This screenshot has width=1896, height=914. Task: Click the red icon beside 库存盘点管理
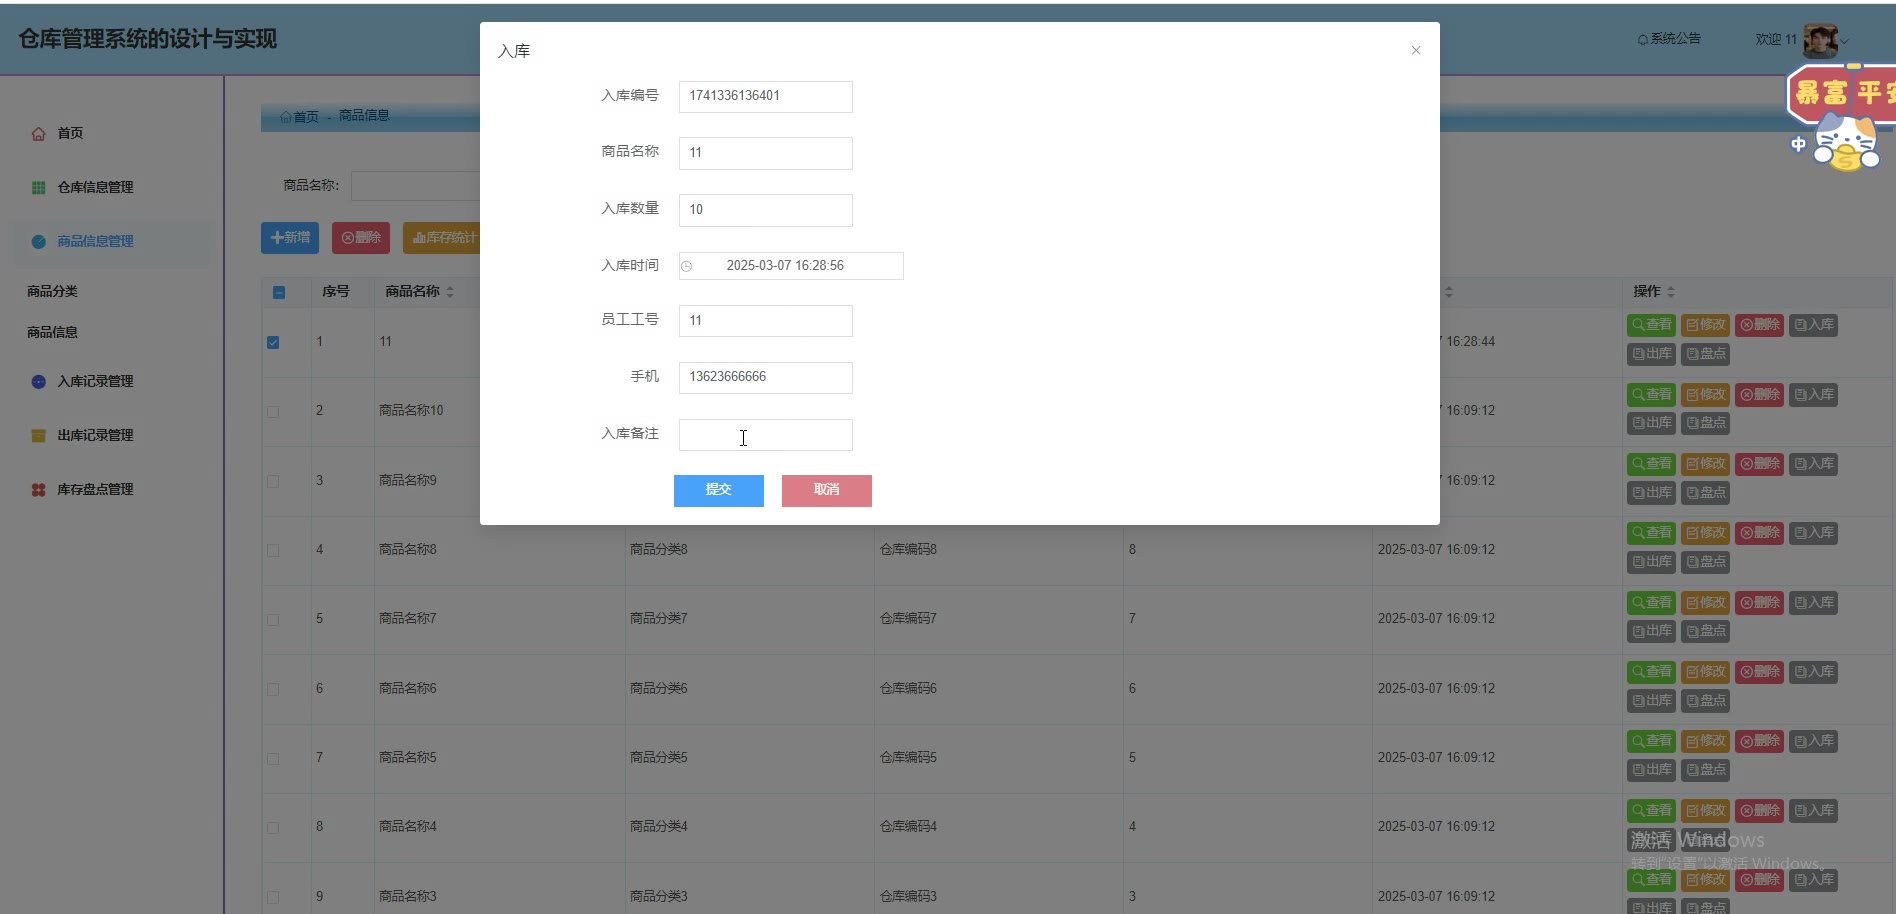pyautogui.click(x=38, y=490)
